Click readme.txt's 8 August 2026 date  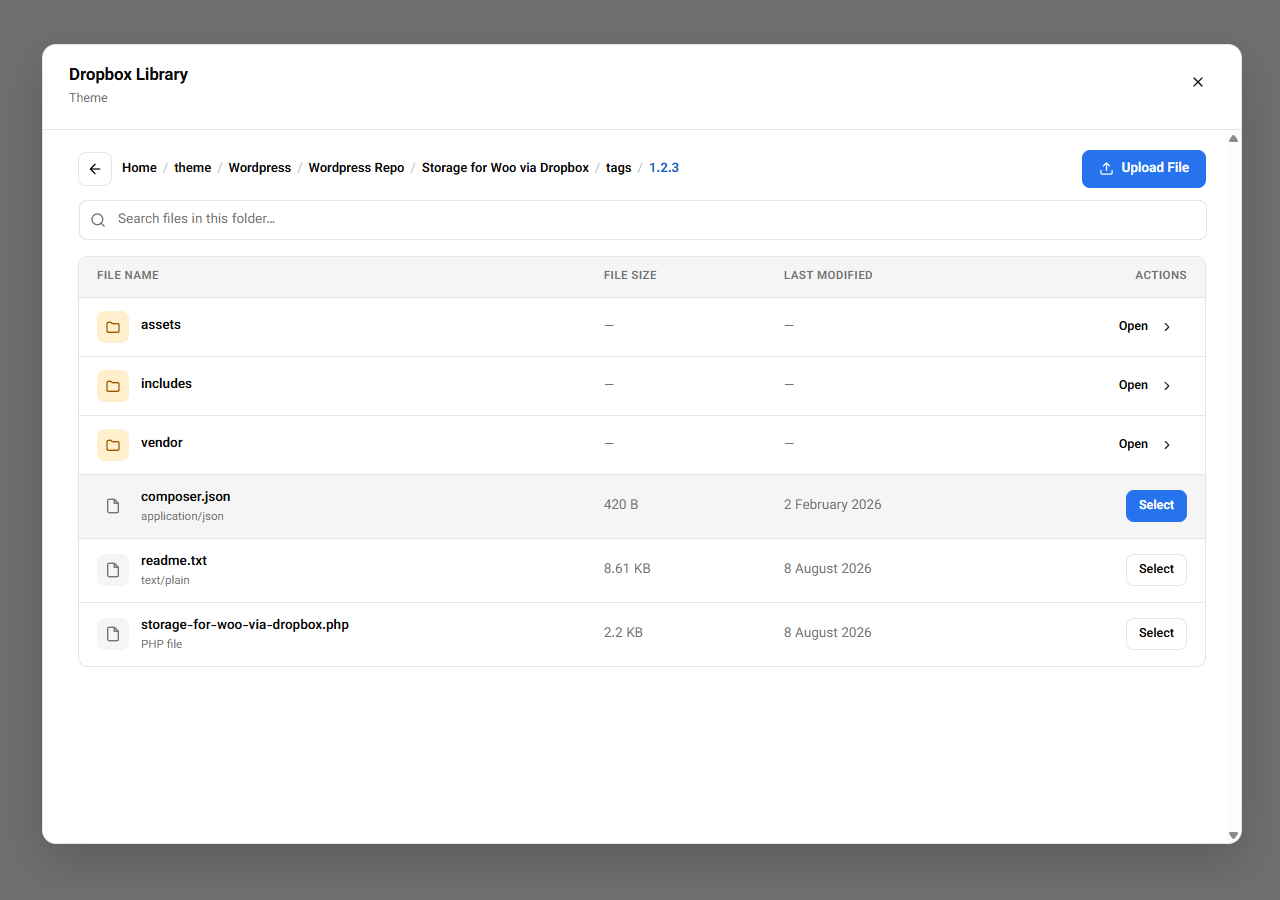pyautogui.click(x=828, y=569)
